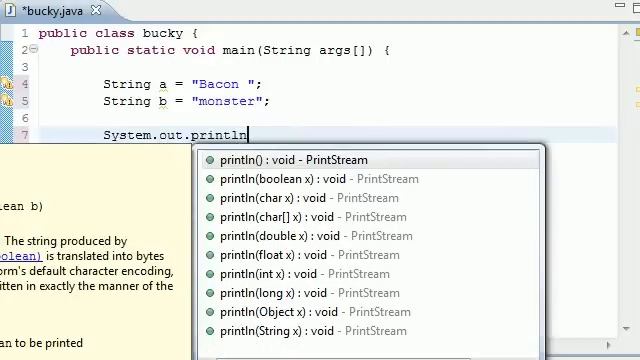The width and height of the screenshot is (640, 360).
Task: Select the bucky.java editor tab
Action: coord(53,11)
